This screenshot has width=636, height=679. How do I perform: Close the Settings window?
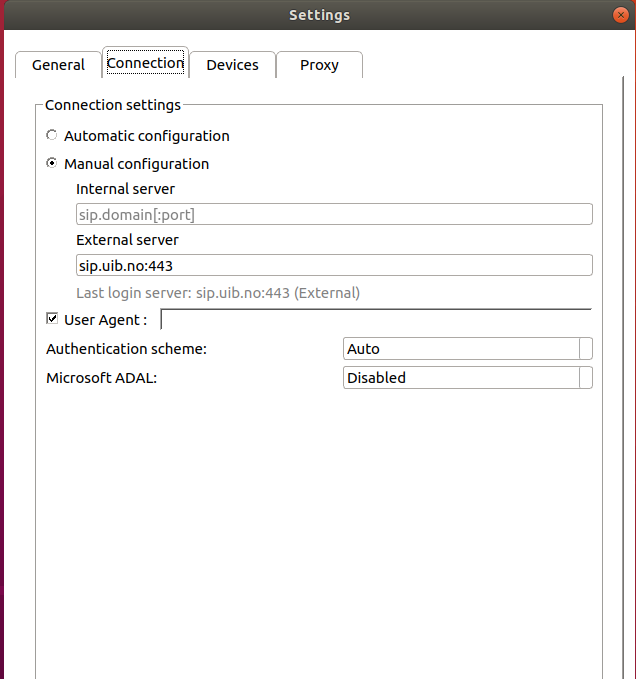pos(621,15)
